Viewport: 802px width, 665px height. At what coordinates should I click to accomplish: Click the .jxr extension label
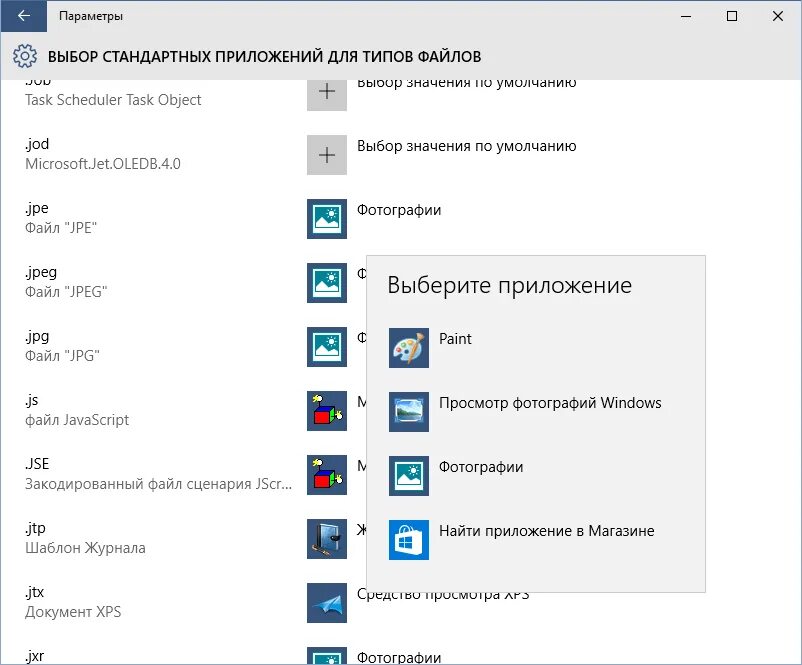point(34,656)
